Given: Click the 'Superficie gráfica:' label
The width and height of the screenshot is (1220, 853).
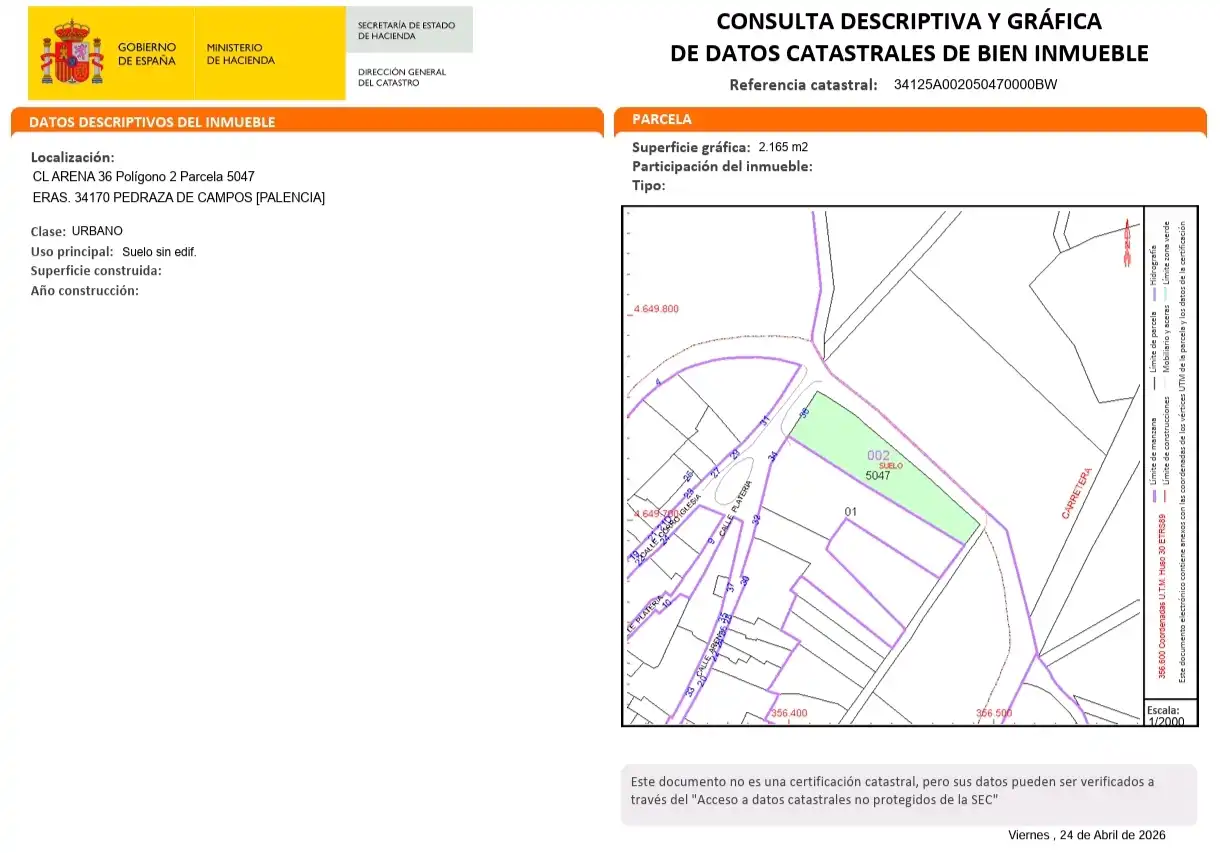Looking at the screenshot, I should pyautogui.click(x=691, y=147).
